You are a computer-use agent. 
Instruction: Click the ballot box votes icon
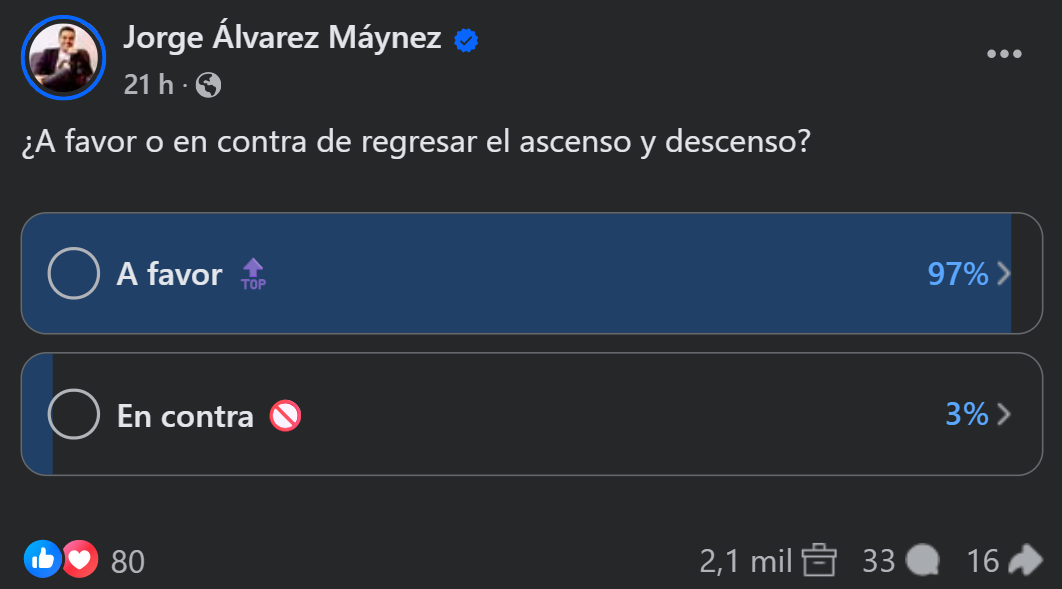click(819, 560)
